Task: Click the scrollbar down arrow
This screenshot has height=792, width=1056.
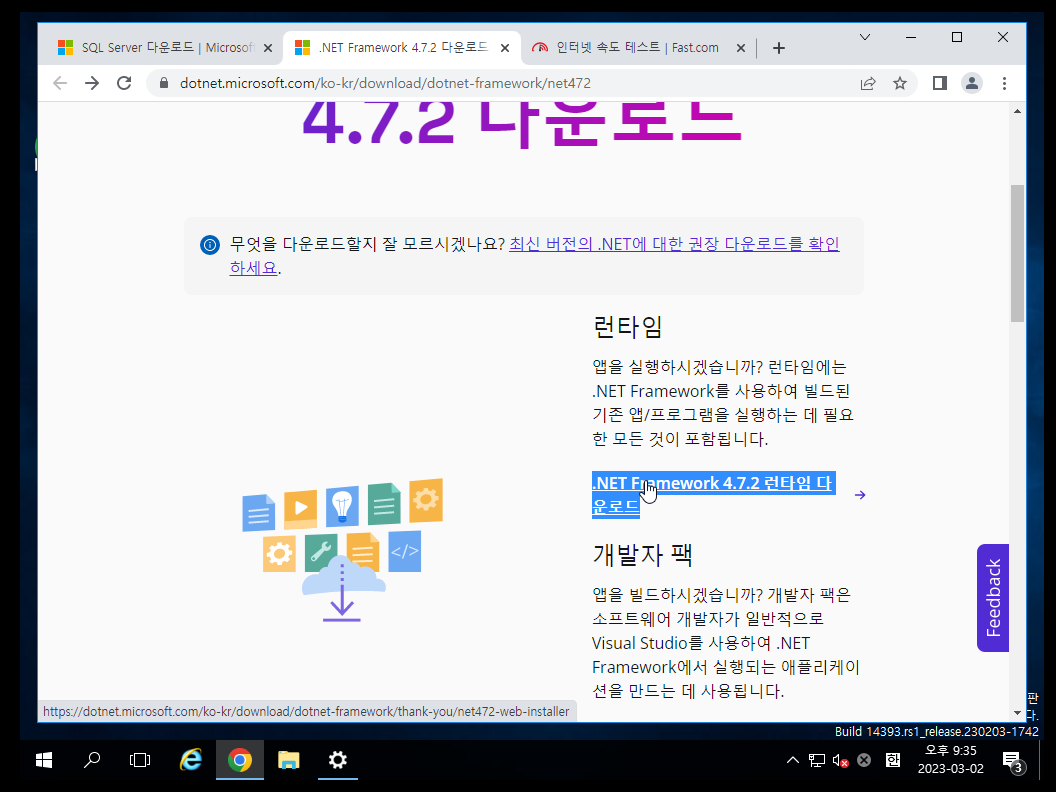Action: click(1017, 713)
